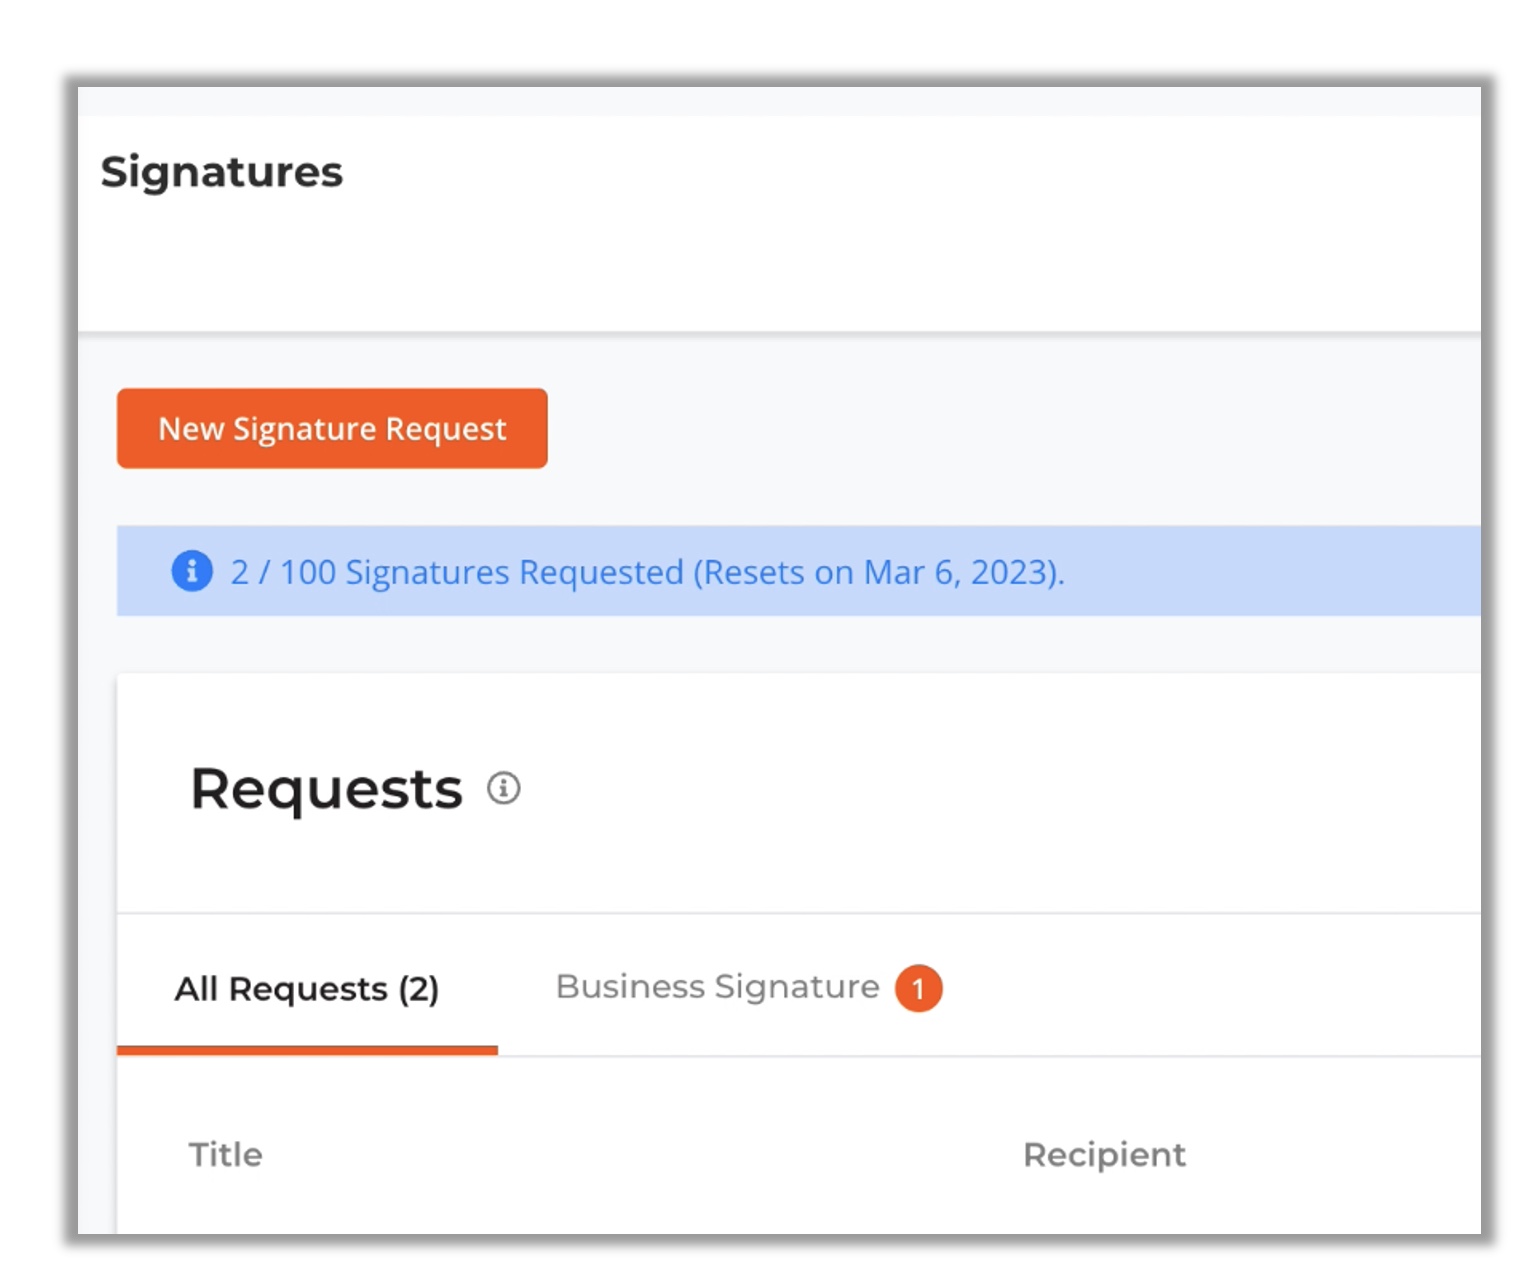Click the Requests section heading
The image size is (1534, 1286).
point(327,789)
